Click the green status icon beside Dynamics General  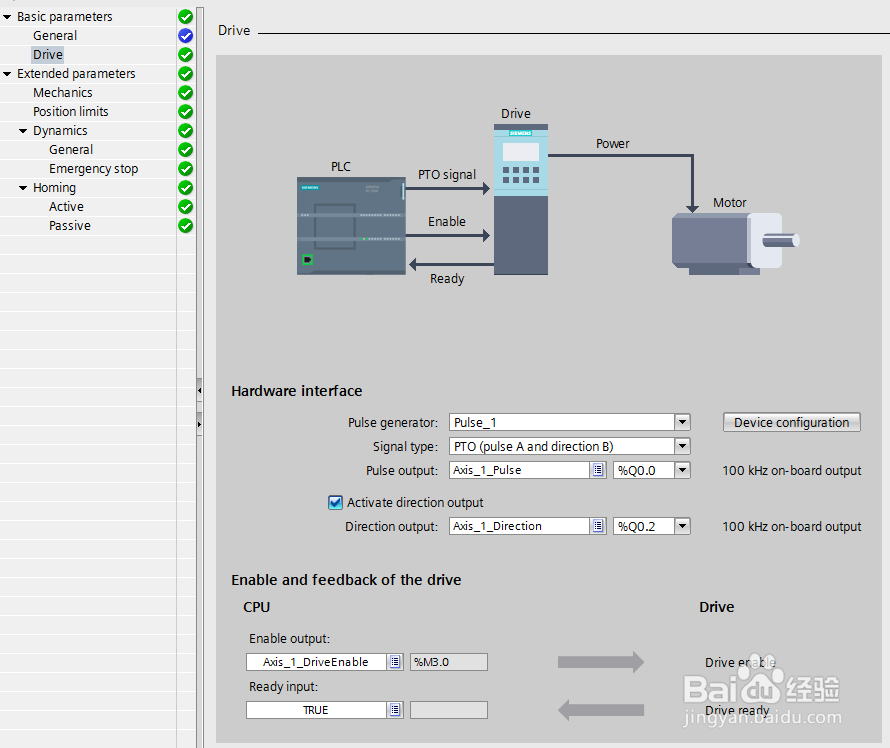tap(186, 150)
